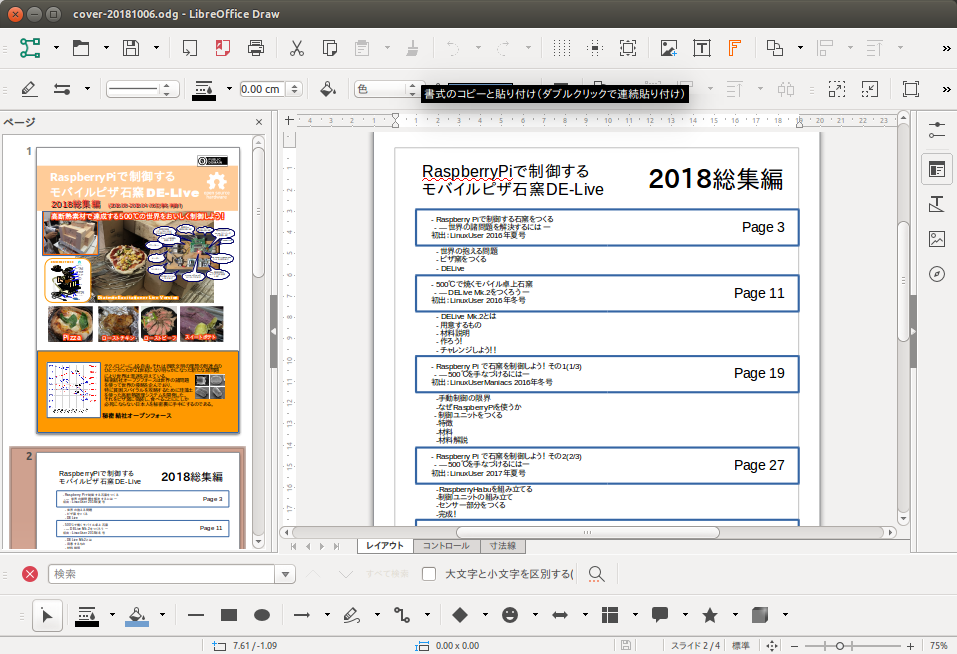957x654 pixels.
Task: Draw a straight line
Action: tap(196, 615)
